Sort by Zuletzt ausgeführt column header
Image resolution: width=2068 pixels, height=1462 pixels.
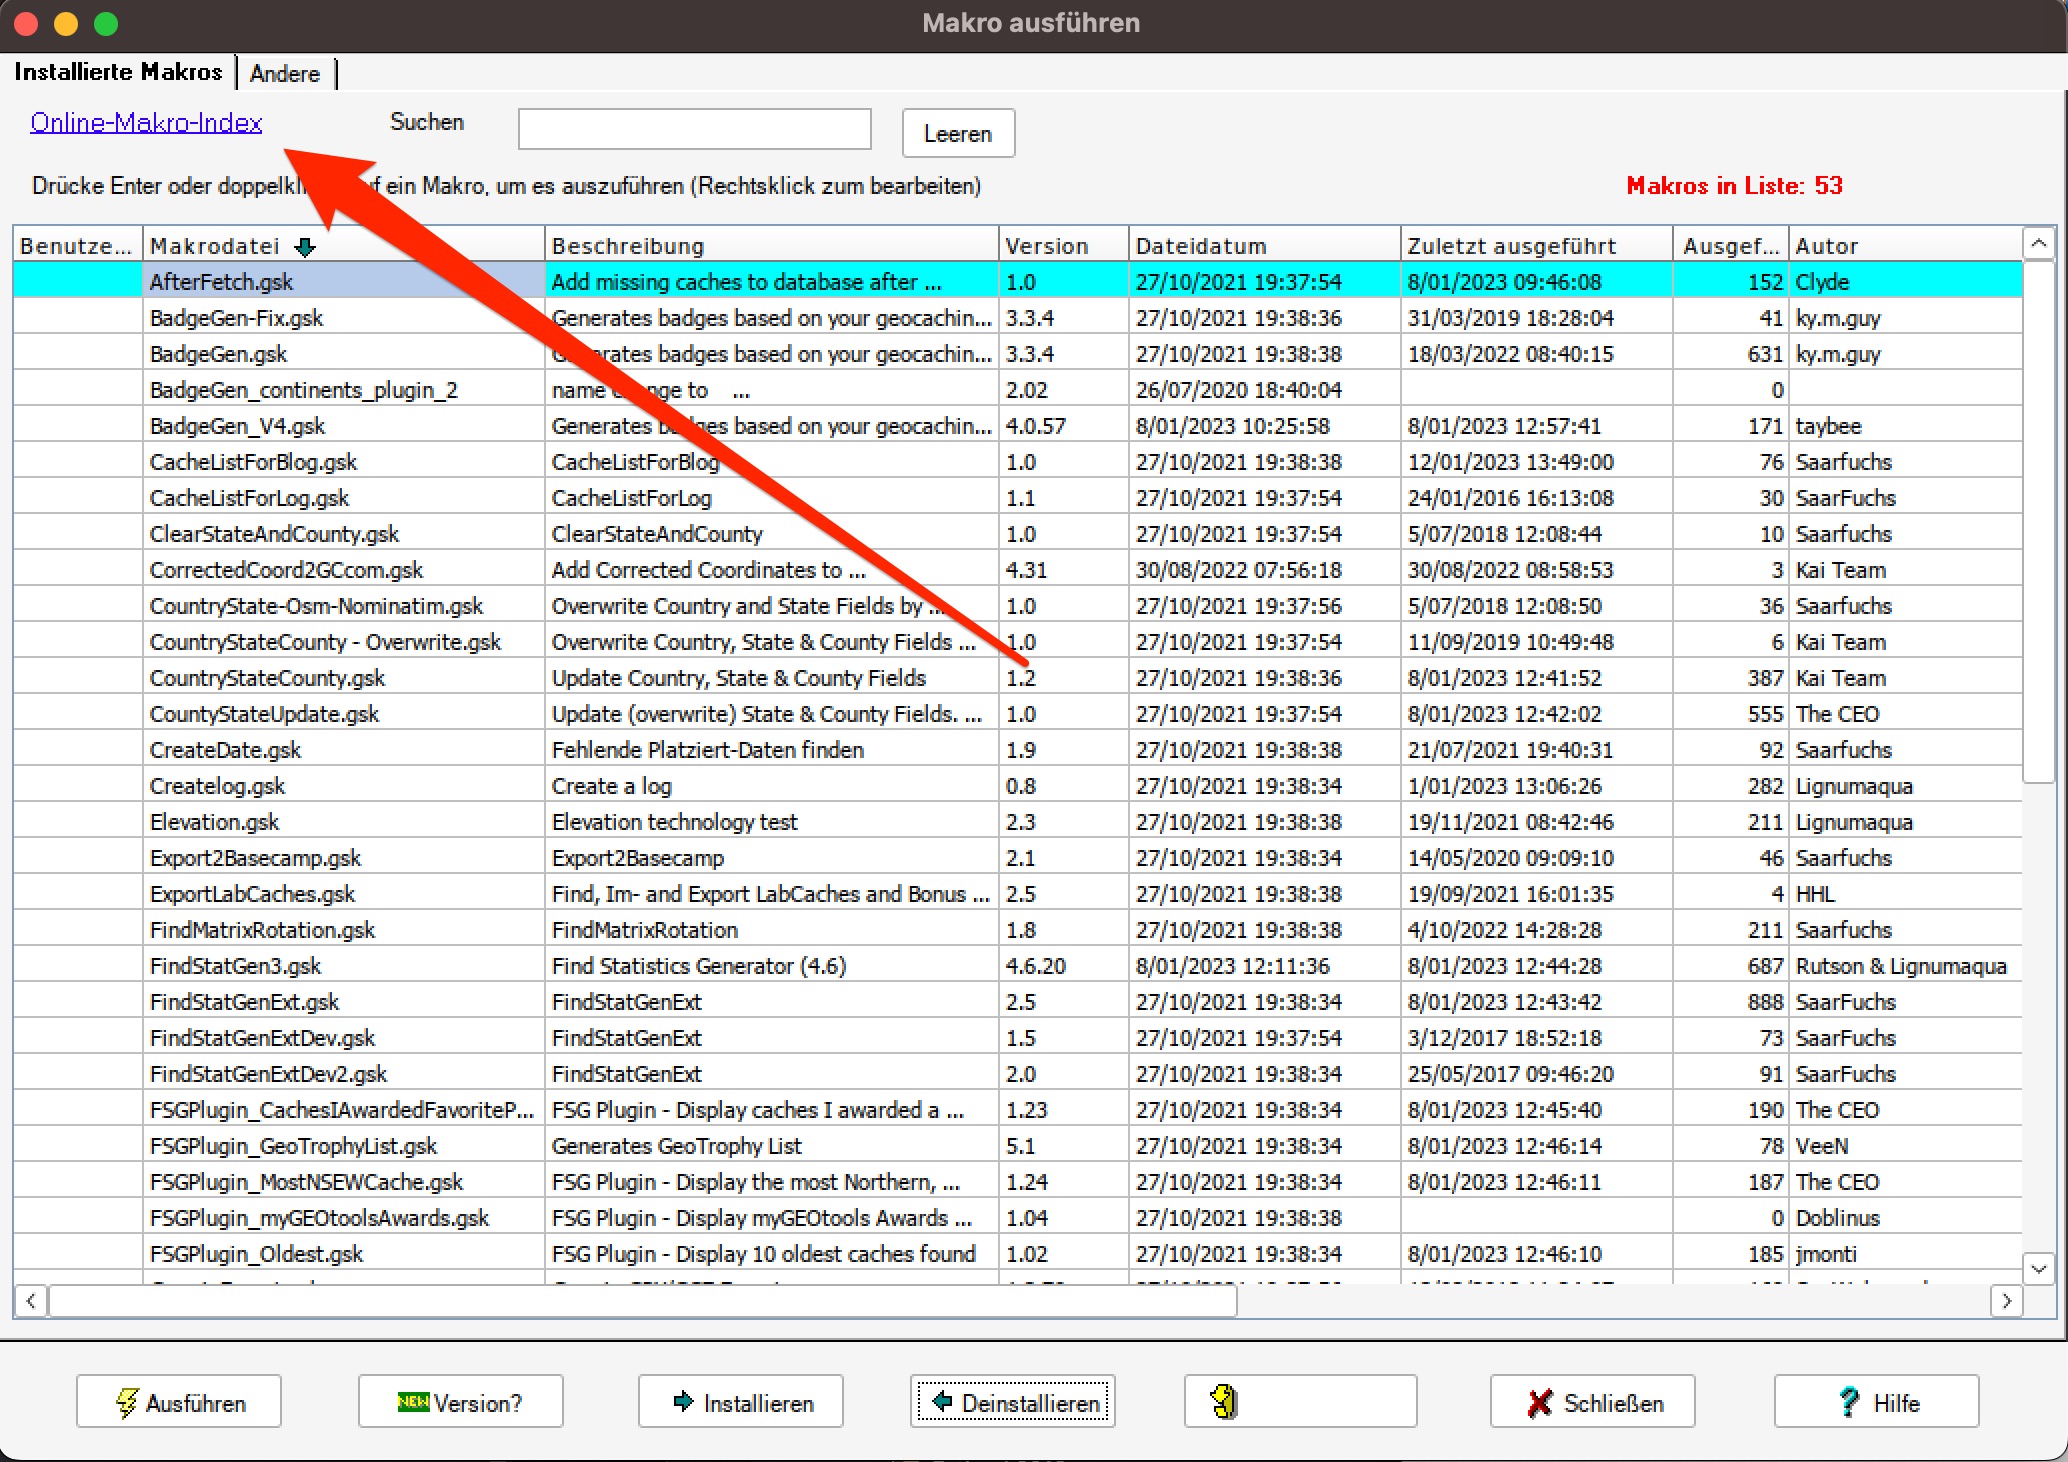click(x=1537, y=245)
